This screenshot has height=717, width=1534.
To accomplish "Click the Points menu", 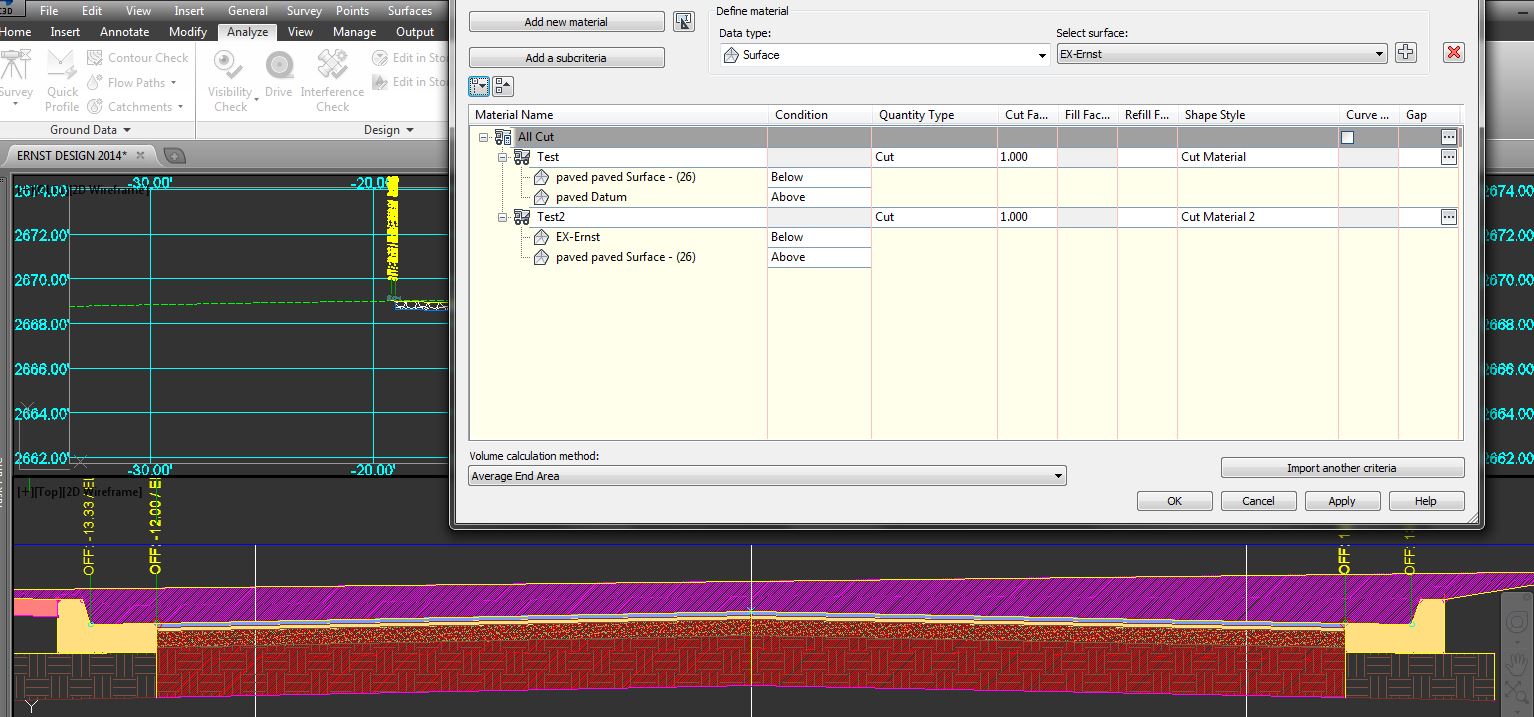I will (353, 11).
